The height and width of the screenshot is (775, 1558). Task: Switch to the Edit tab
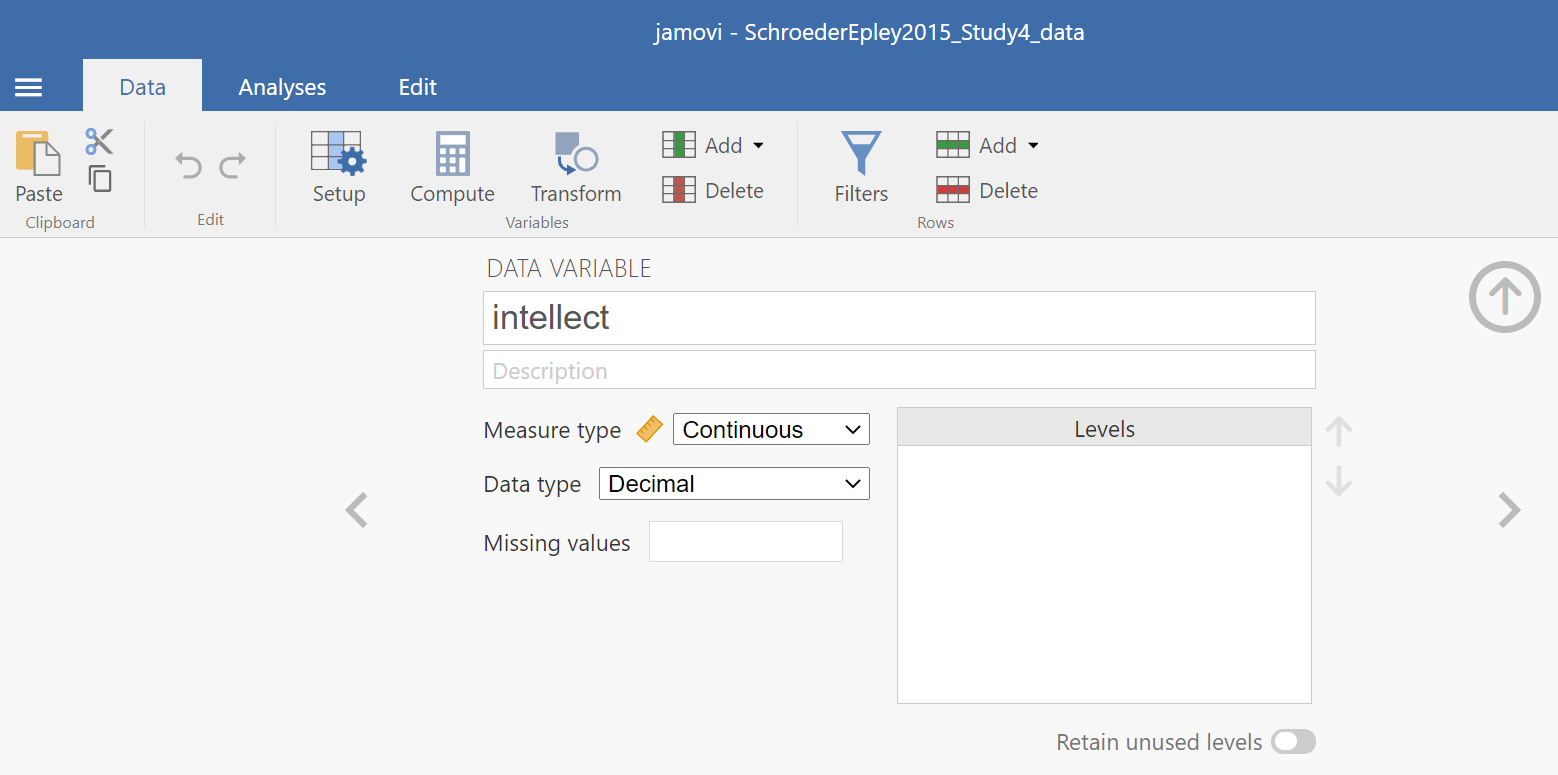[417, 87]
